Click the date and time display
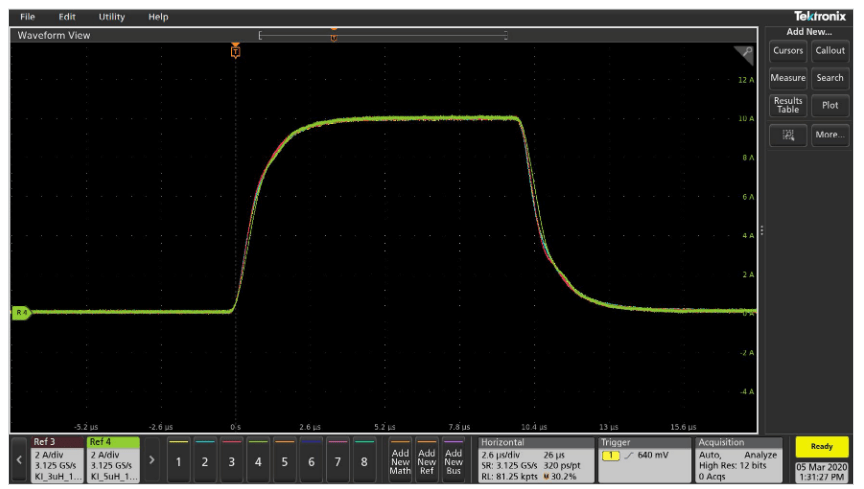The image size is (864, 489). 821,472
